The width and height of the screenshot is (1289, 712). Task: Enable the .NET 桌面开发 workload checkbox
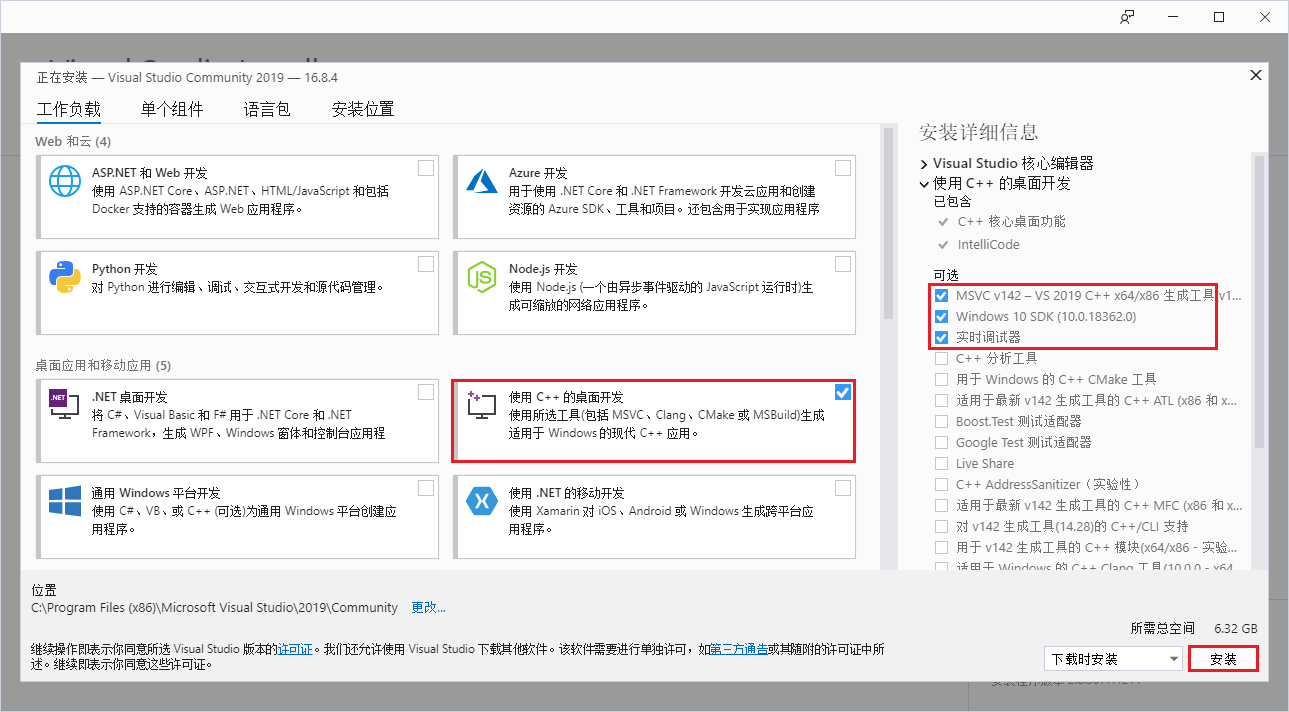(426, 391)
